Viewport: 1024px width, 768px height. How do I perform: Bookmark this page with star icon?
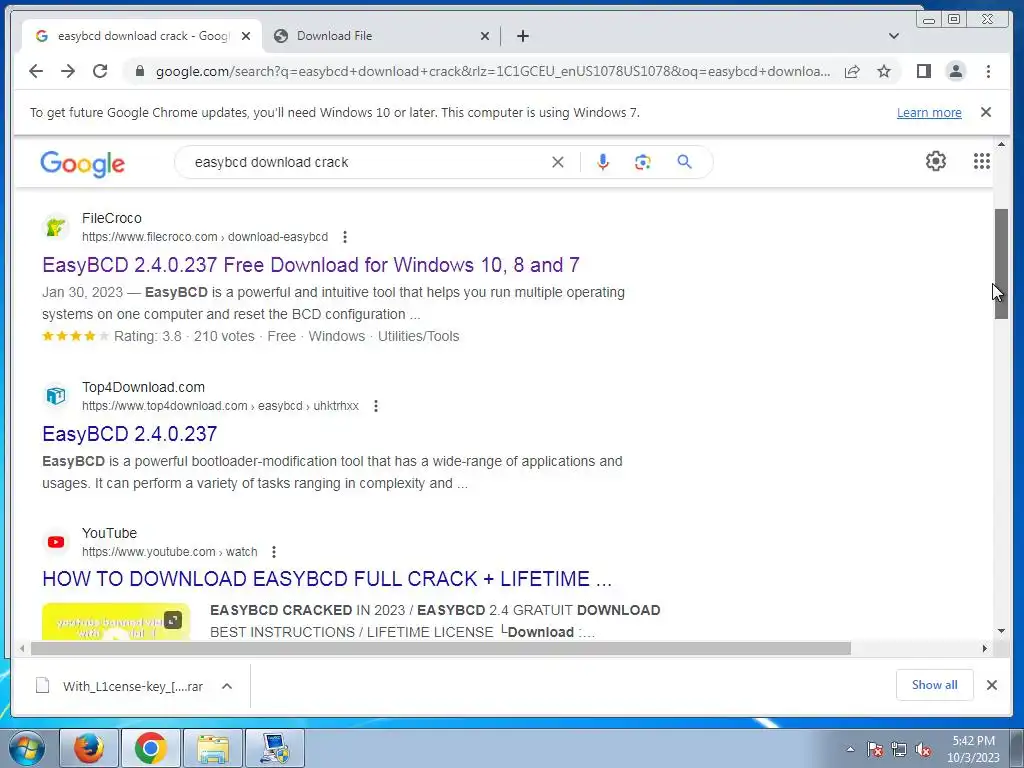(884, 71)
